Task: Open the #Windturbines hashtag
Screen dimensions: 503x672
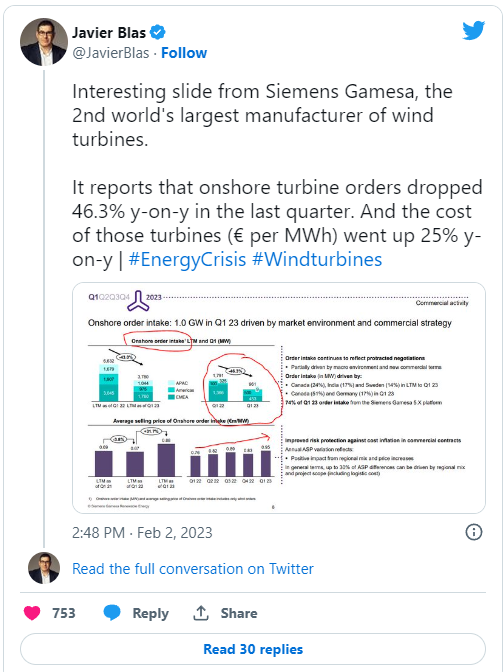Action: pos(317,259)
